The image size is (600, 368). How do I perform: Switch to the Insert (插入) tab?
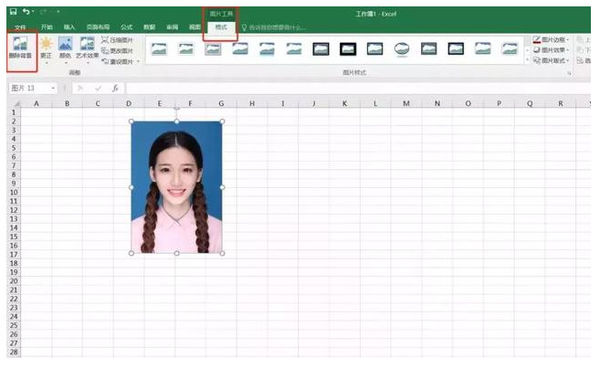[69, 27]
